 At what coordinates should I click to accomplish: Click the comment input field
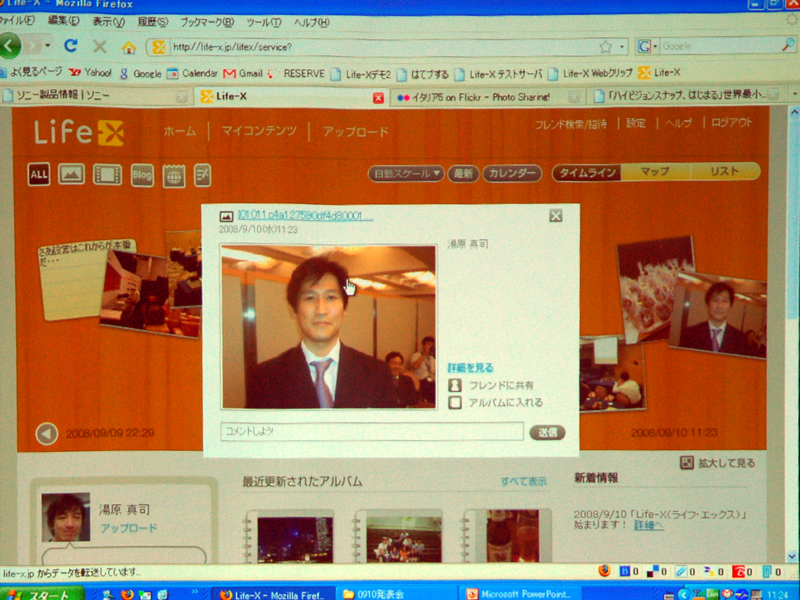tap(372, 432)
